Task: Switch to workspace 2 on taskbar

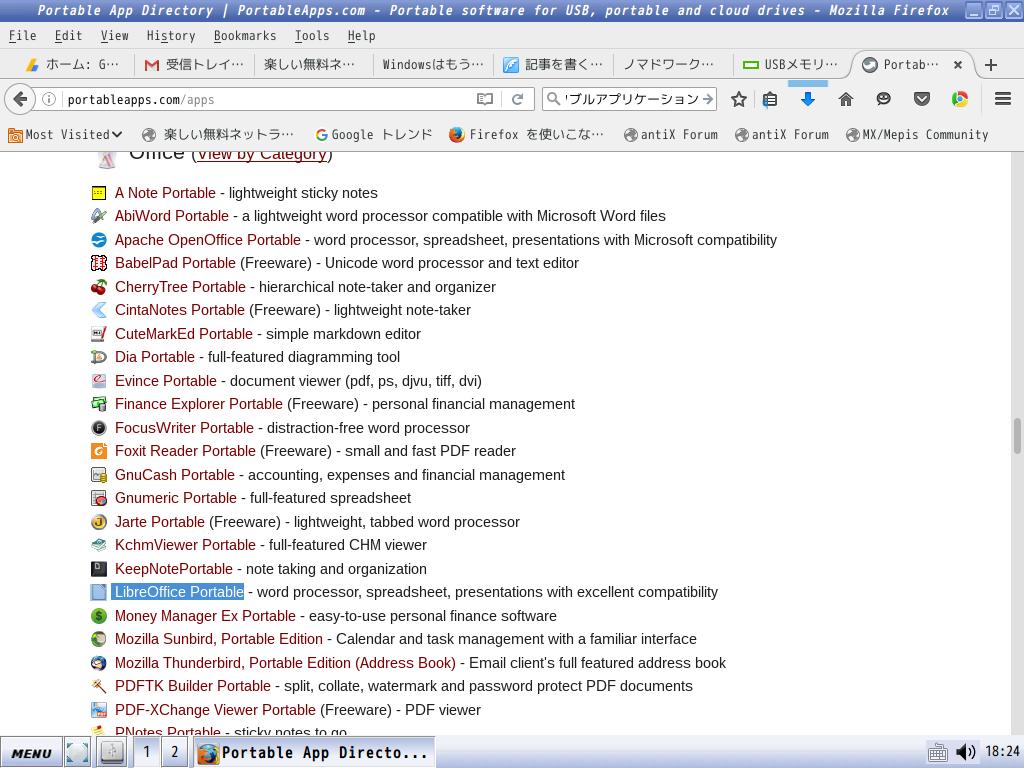Action: coord(174,752)
